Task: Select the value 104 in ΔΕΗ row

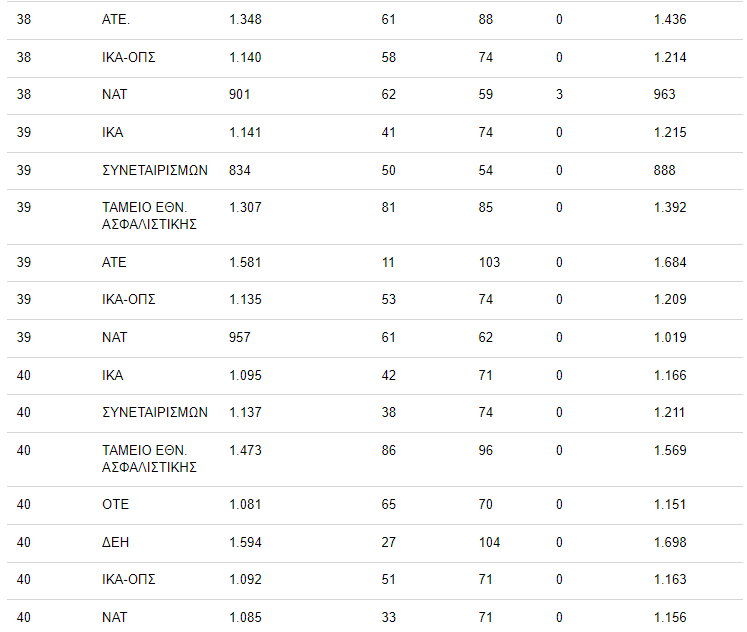Action: 489,543
